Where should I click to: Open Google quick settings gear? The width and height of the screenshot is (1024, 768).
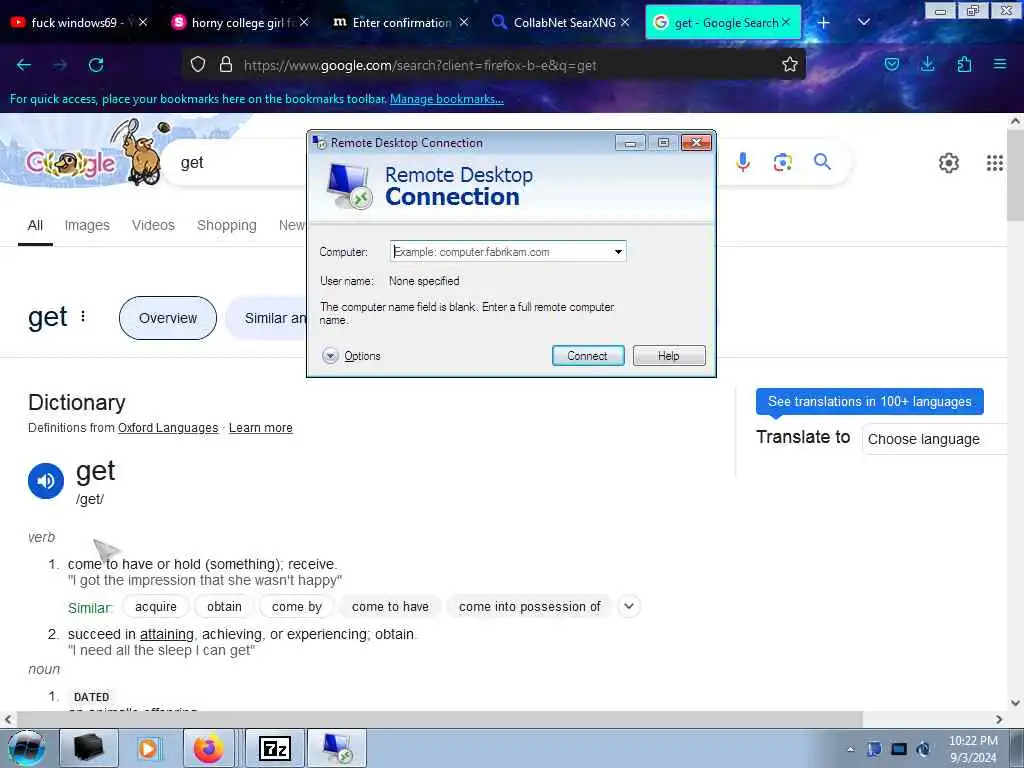pos(948,163)
